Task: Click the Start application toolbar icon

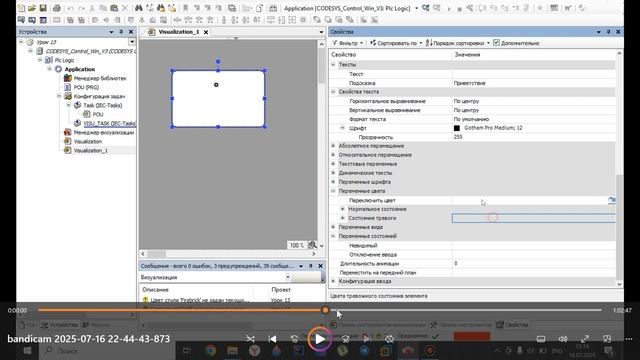Action: 449,9
